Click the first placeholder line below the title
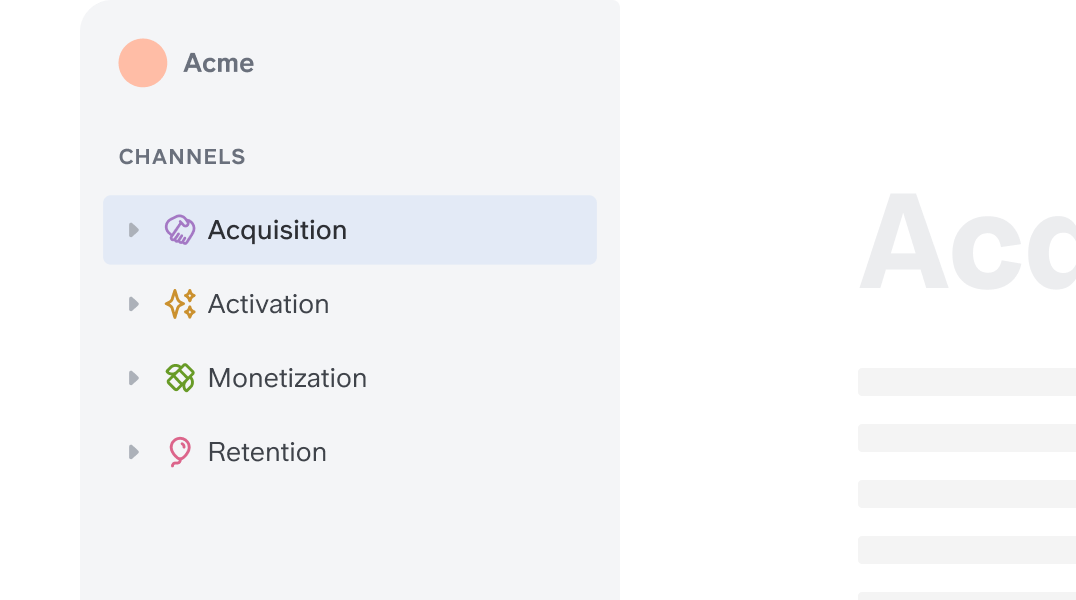 point(966,382)
